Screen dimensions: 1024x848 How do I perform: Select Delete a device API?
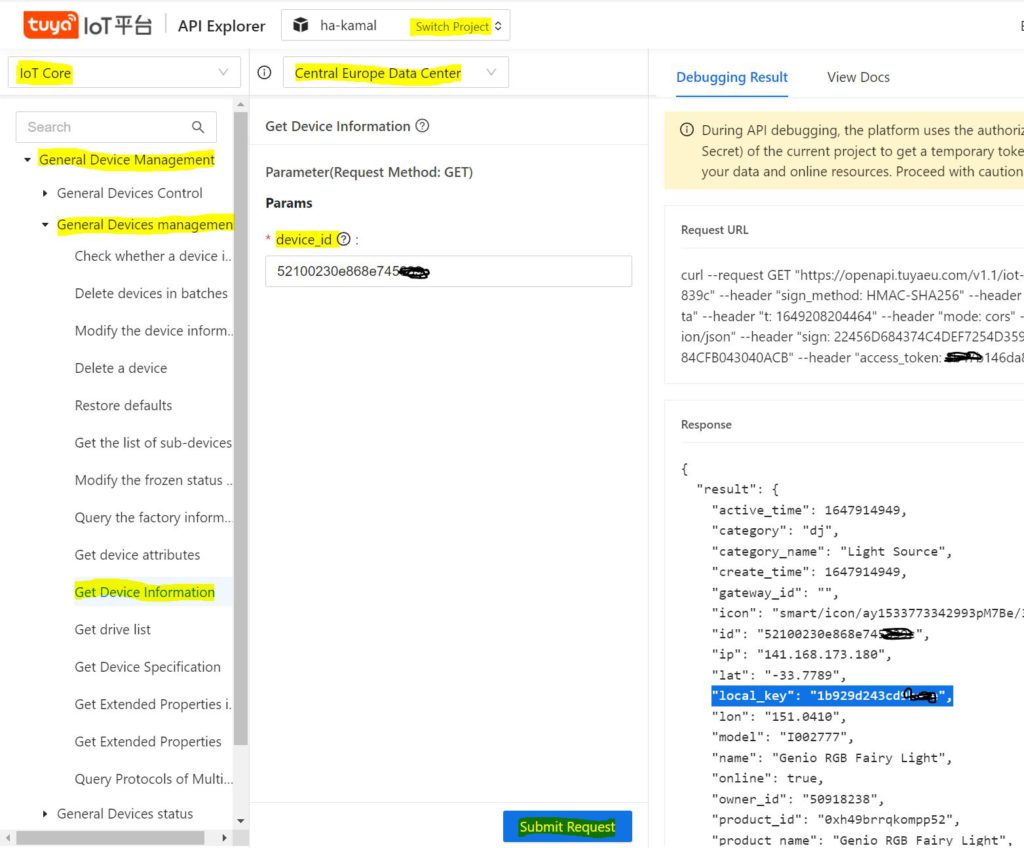pyautogui.click(x=121, y=368)
